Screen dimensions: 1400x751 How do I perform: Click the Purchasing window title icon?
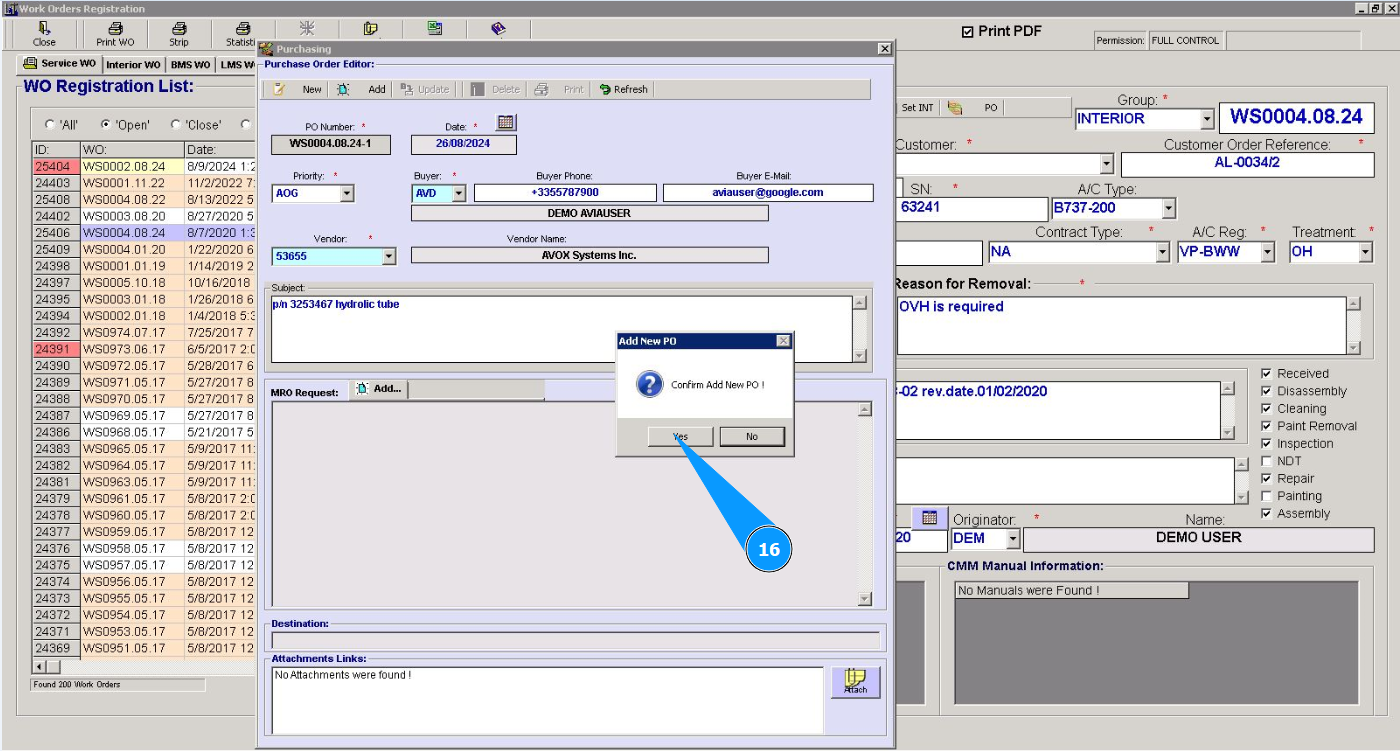point(266,48)
